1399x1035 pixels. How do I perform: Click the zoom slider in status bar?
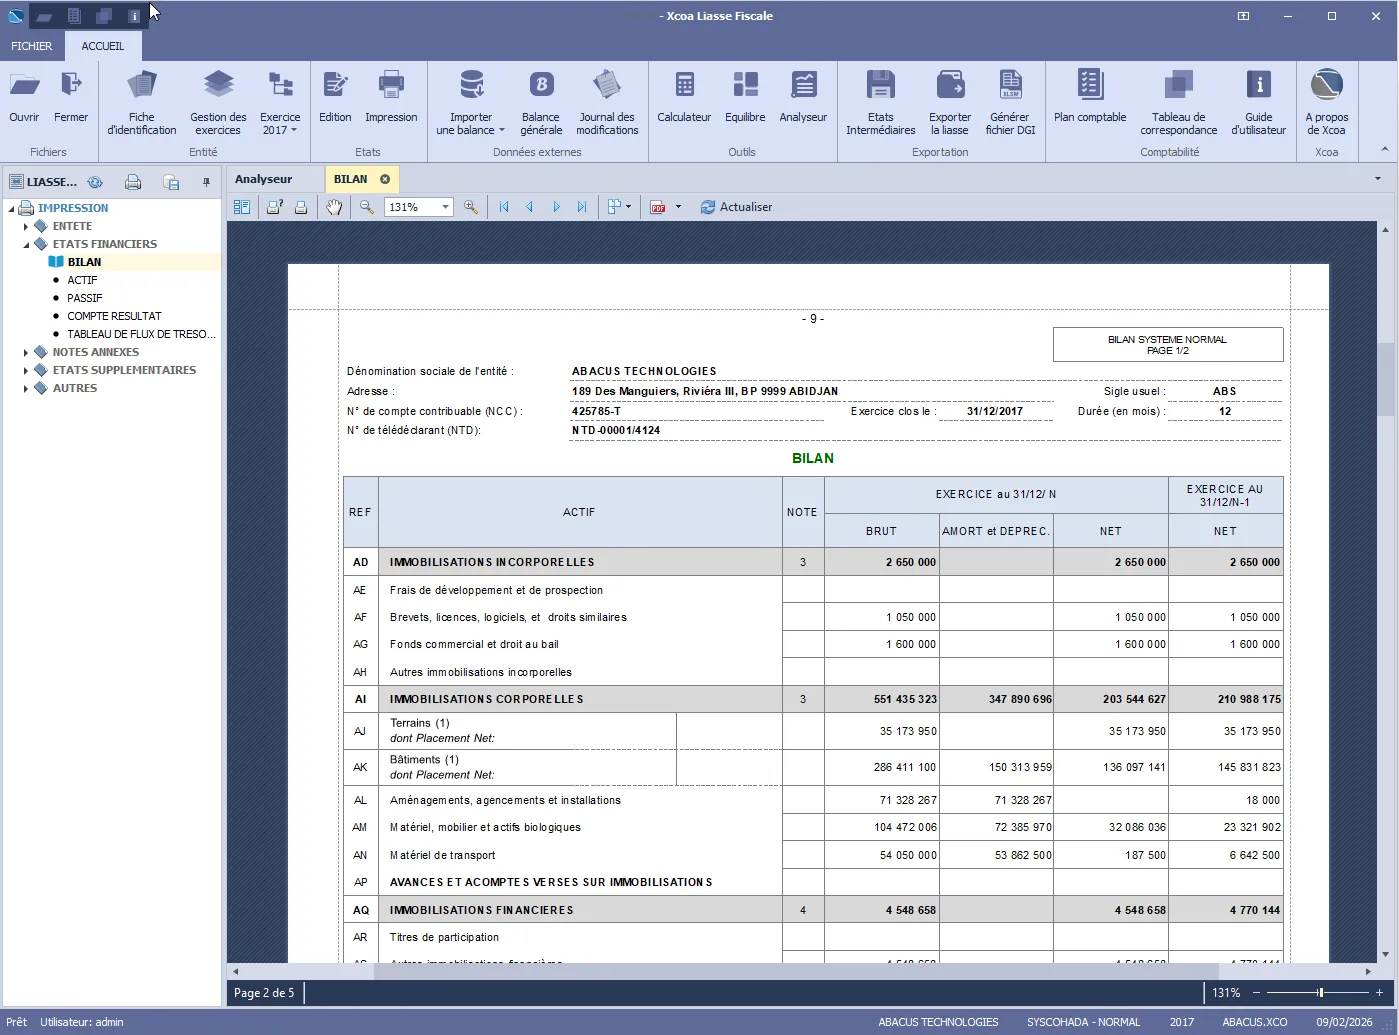coord(1319,993)
